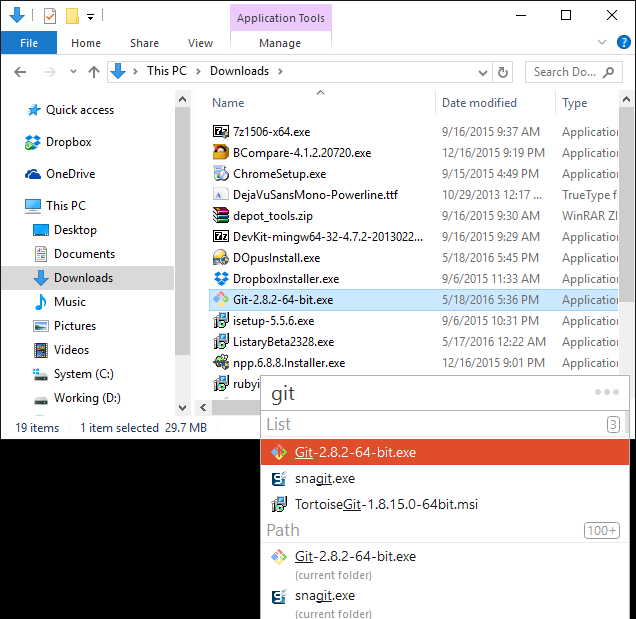Select the snagit.exe result under Path section
The image size is (636, 619).
[x=445, y=603]
